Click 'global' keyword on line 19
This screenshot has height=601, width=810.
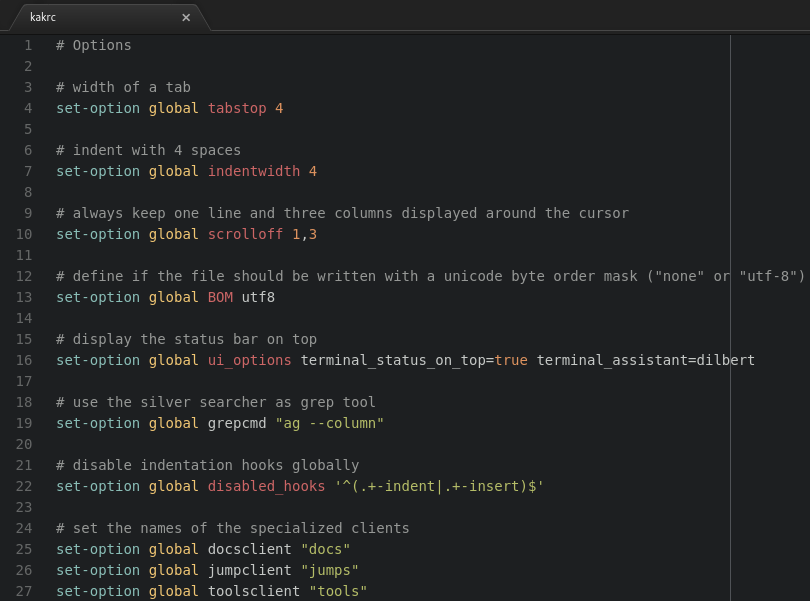pos(174,423)
